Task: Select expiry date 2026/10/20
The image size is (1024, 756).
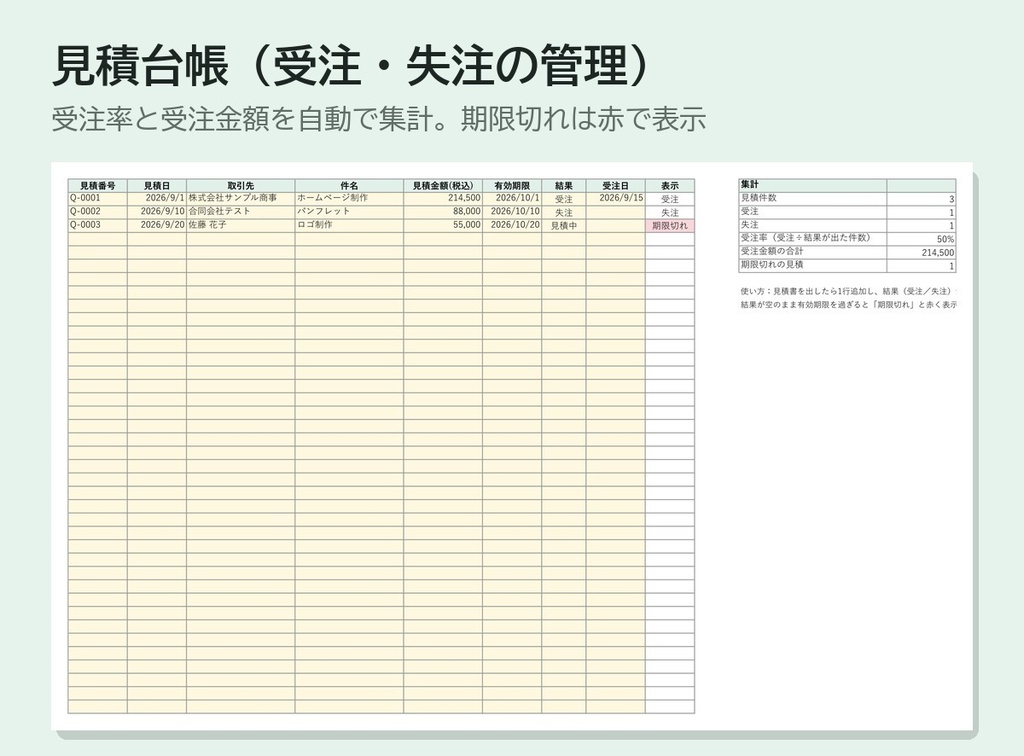Action: (512, 225)
